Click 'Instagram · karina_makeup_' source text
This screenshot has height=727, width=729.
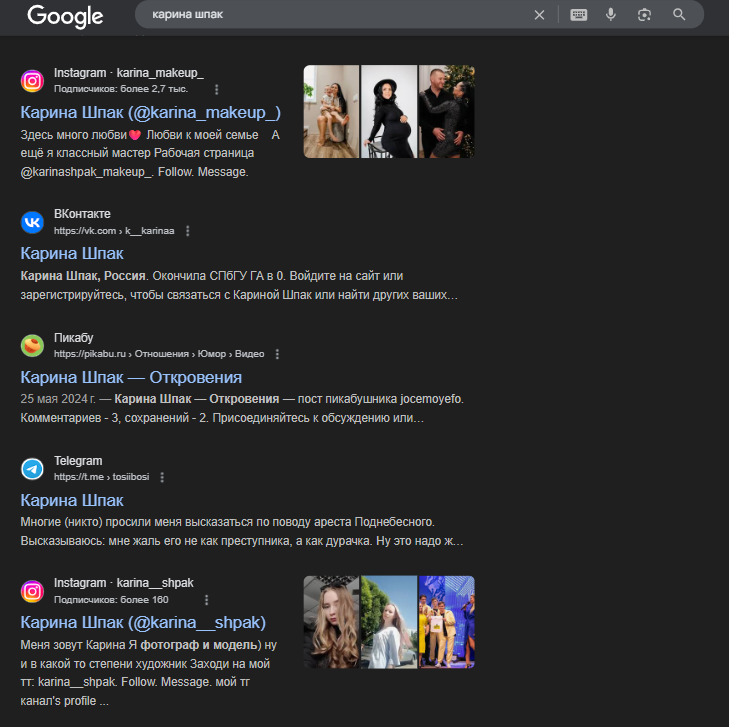point(129,73)
